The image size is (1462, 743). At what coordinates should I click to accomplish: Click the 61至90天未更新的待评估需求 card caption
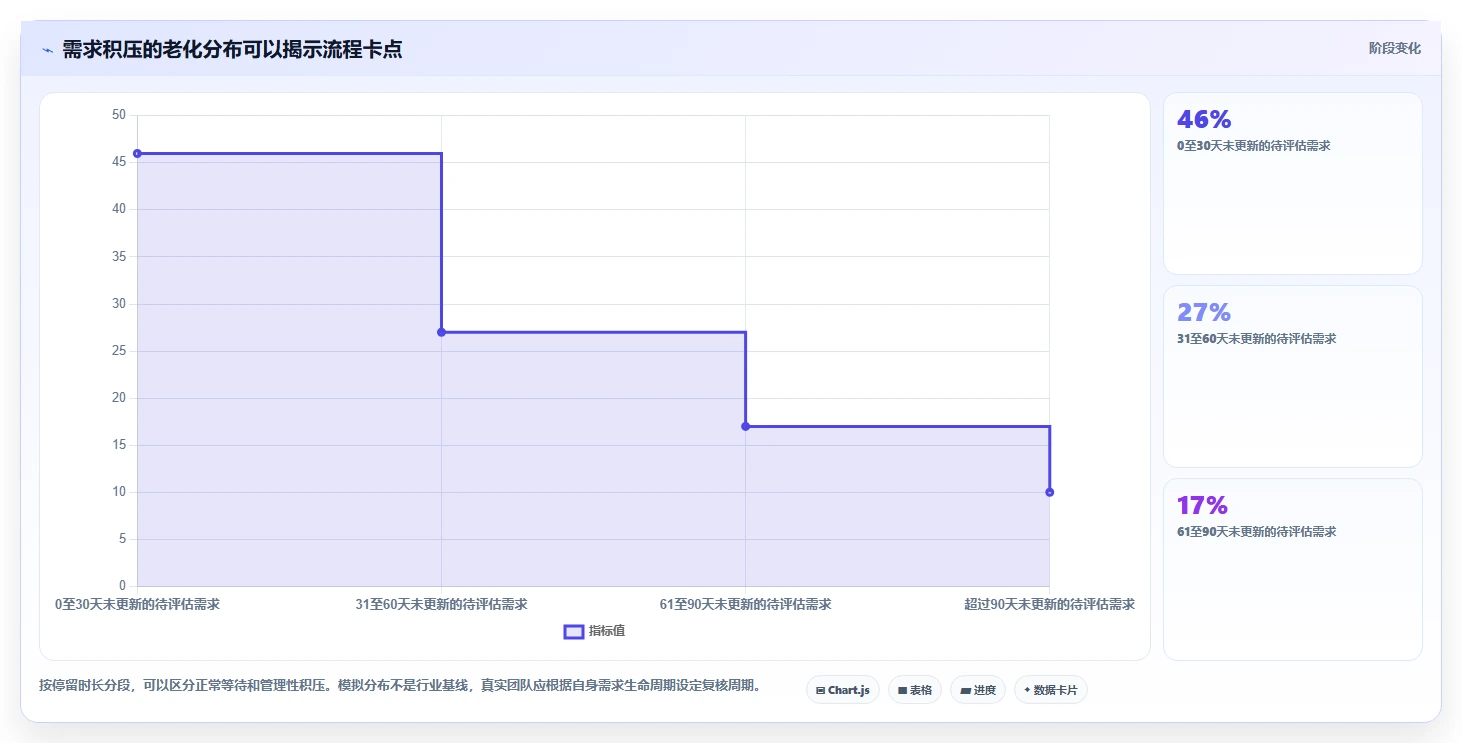(x=1257, y=531)
